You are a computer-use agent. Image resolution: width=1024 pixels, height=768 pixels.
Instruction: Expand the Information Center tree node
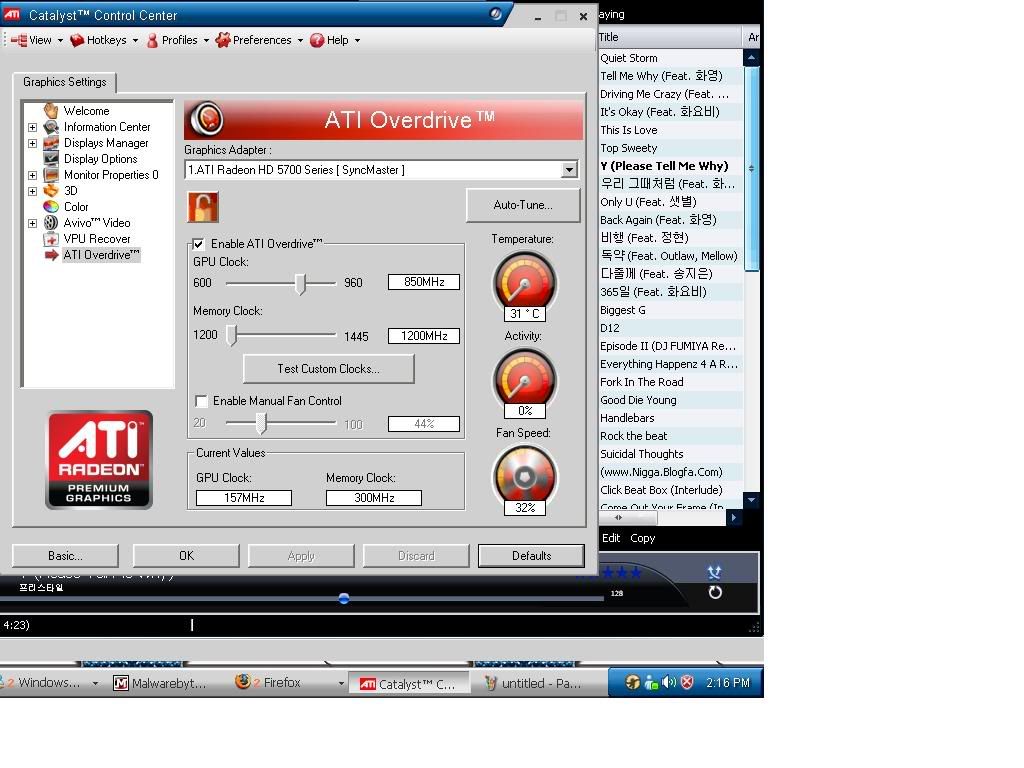pyautogui.click(x=32, y=127)
